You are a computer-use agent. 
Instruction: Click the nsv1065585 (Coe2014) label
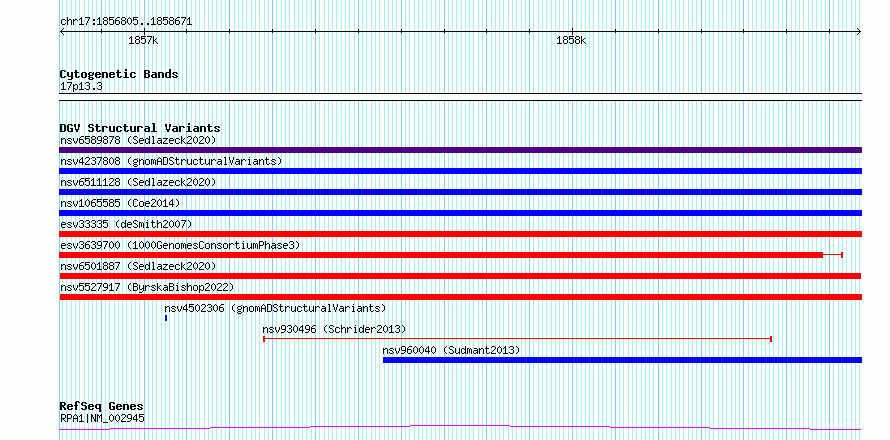[120, 203]
